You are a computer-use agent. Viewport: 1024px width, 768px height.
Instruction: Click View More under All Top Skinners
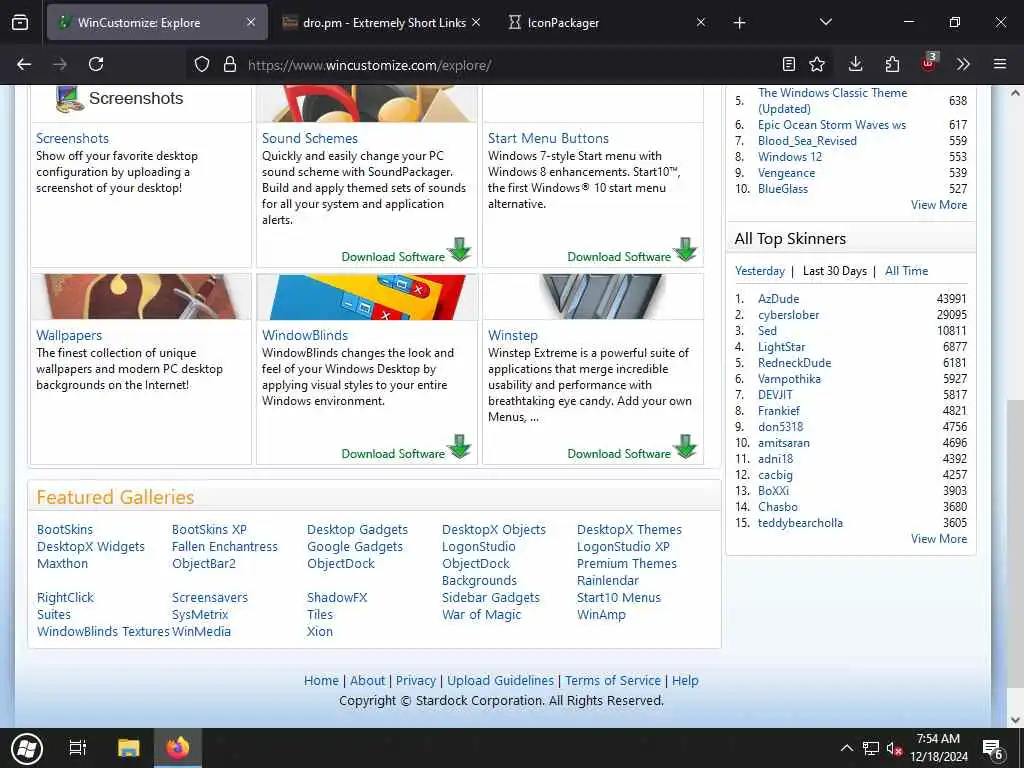point(939,539)
